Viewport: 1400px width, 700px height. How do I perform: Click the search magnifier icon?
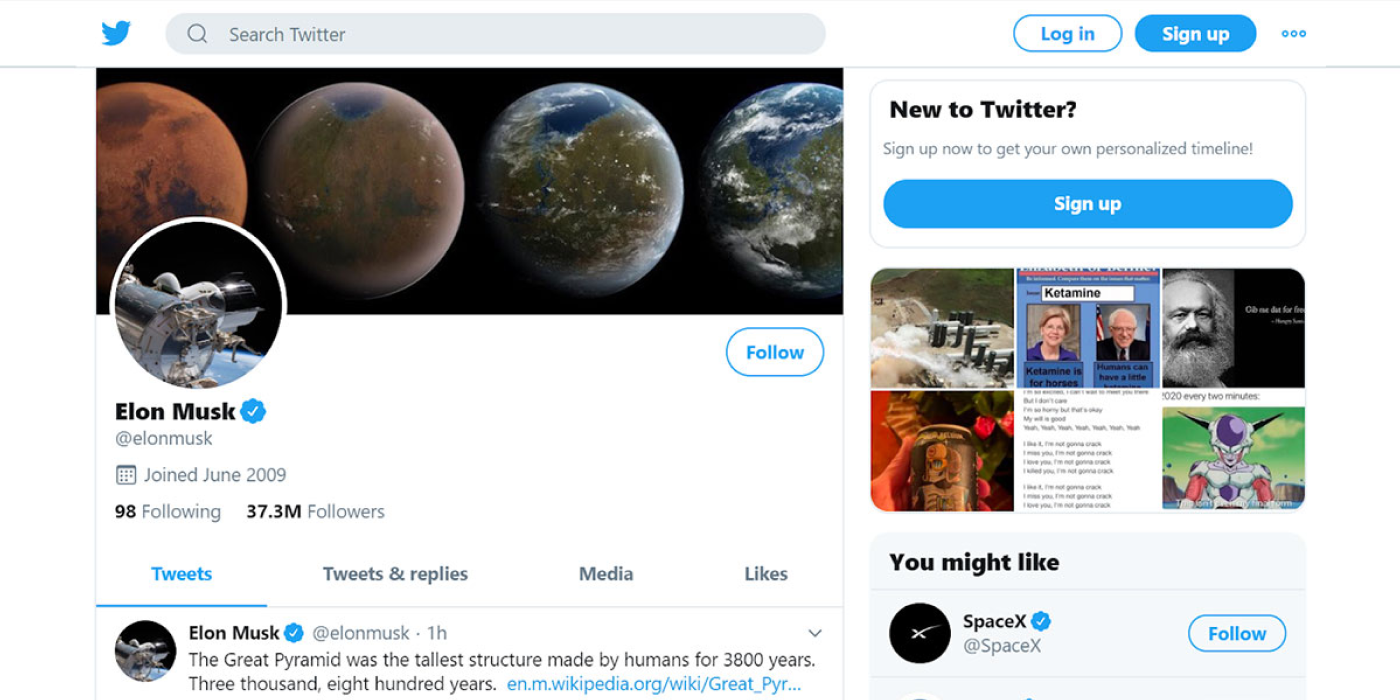pyautogui.click(x=197, y=34)
